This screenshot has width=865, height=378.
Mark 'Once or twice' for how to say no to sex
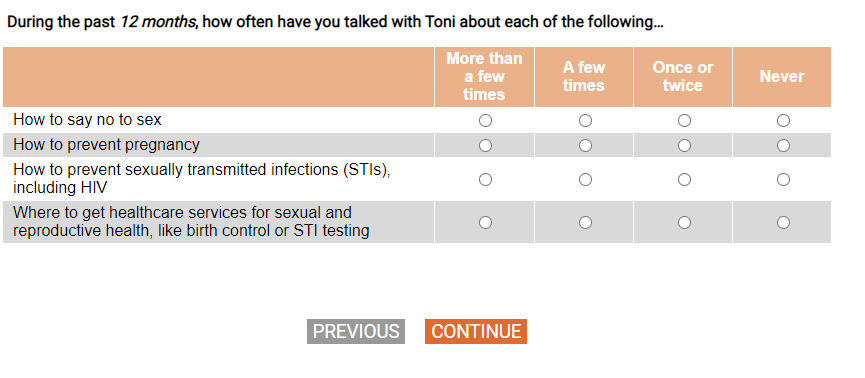tap(684, 120)
